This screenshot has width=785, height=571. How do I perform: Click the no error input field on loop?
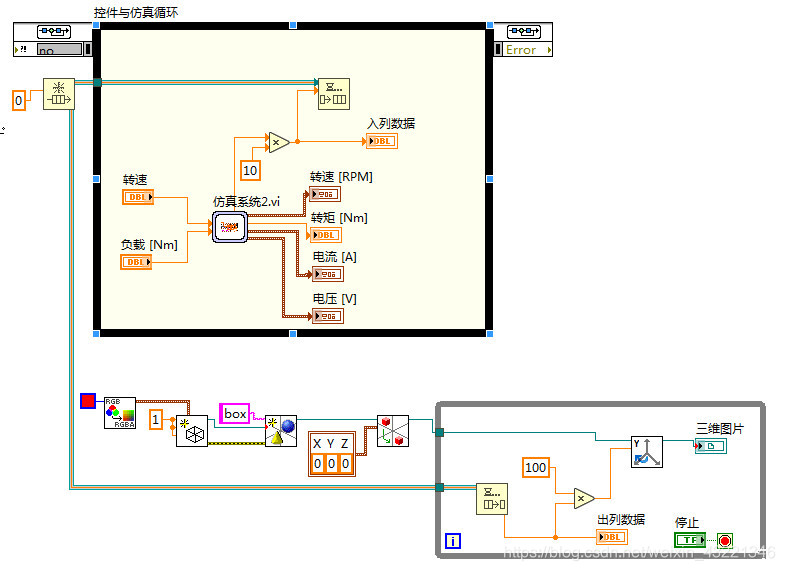pos(60,50)
